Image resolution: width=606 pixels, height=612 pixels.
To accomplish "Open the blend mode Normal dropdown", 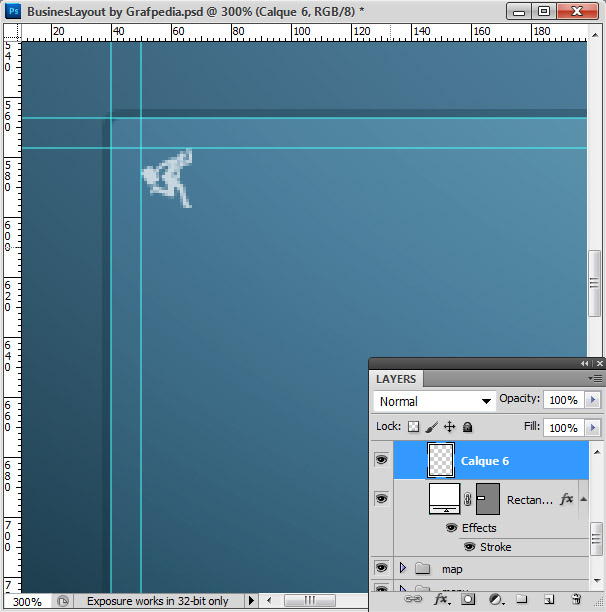I will tap(435, 401).
